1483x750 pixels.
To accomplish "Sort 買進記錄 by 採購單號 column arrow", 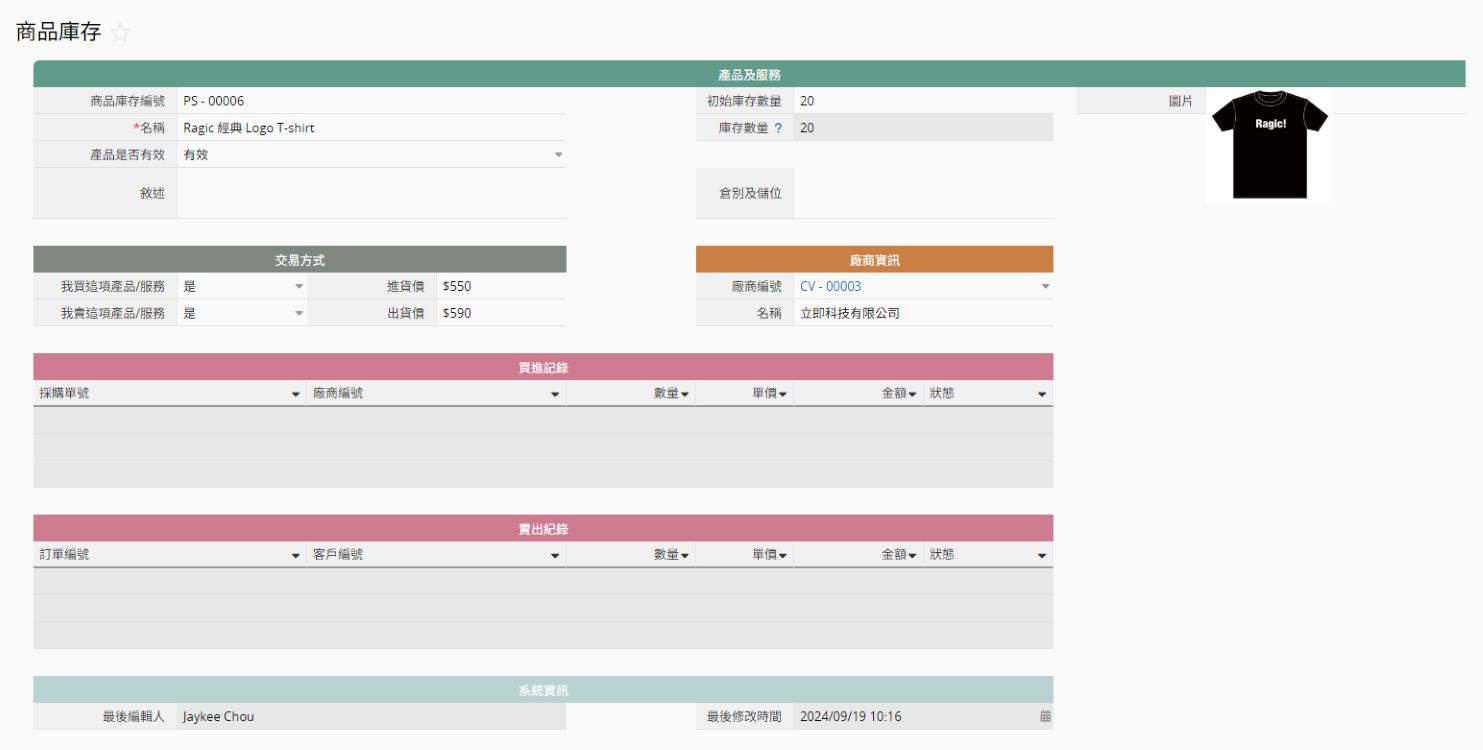I will point(295,394).
